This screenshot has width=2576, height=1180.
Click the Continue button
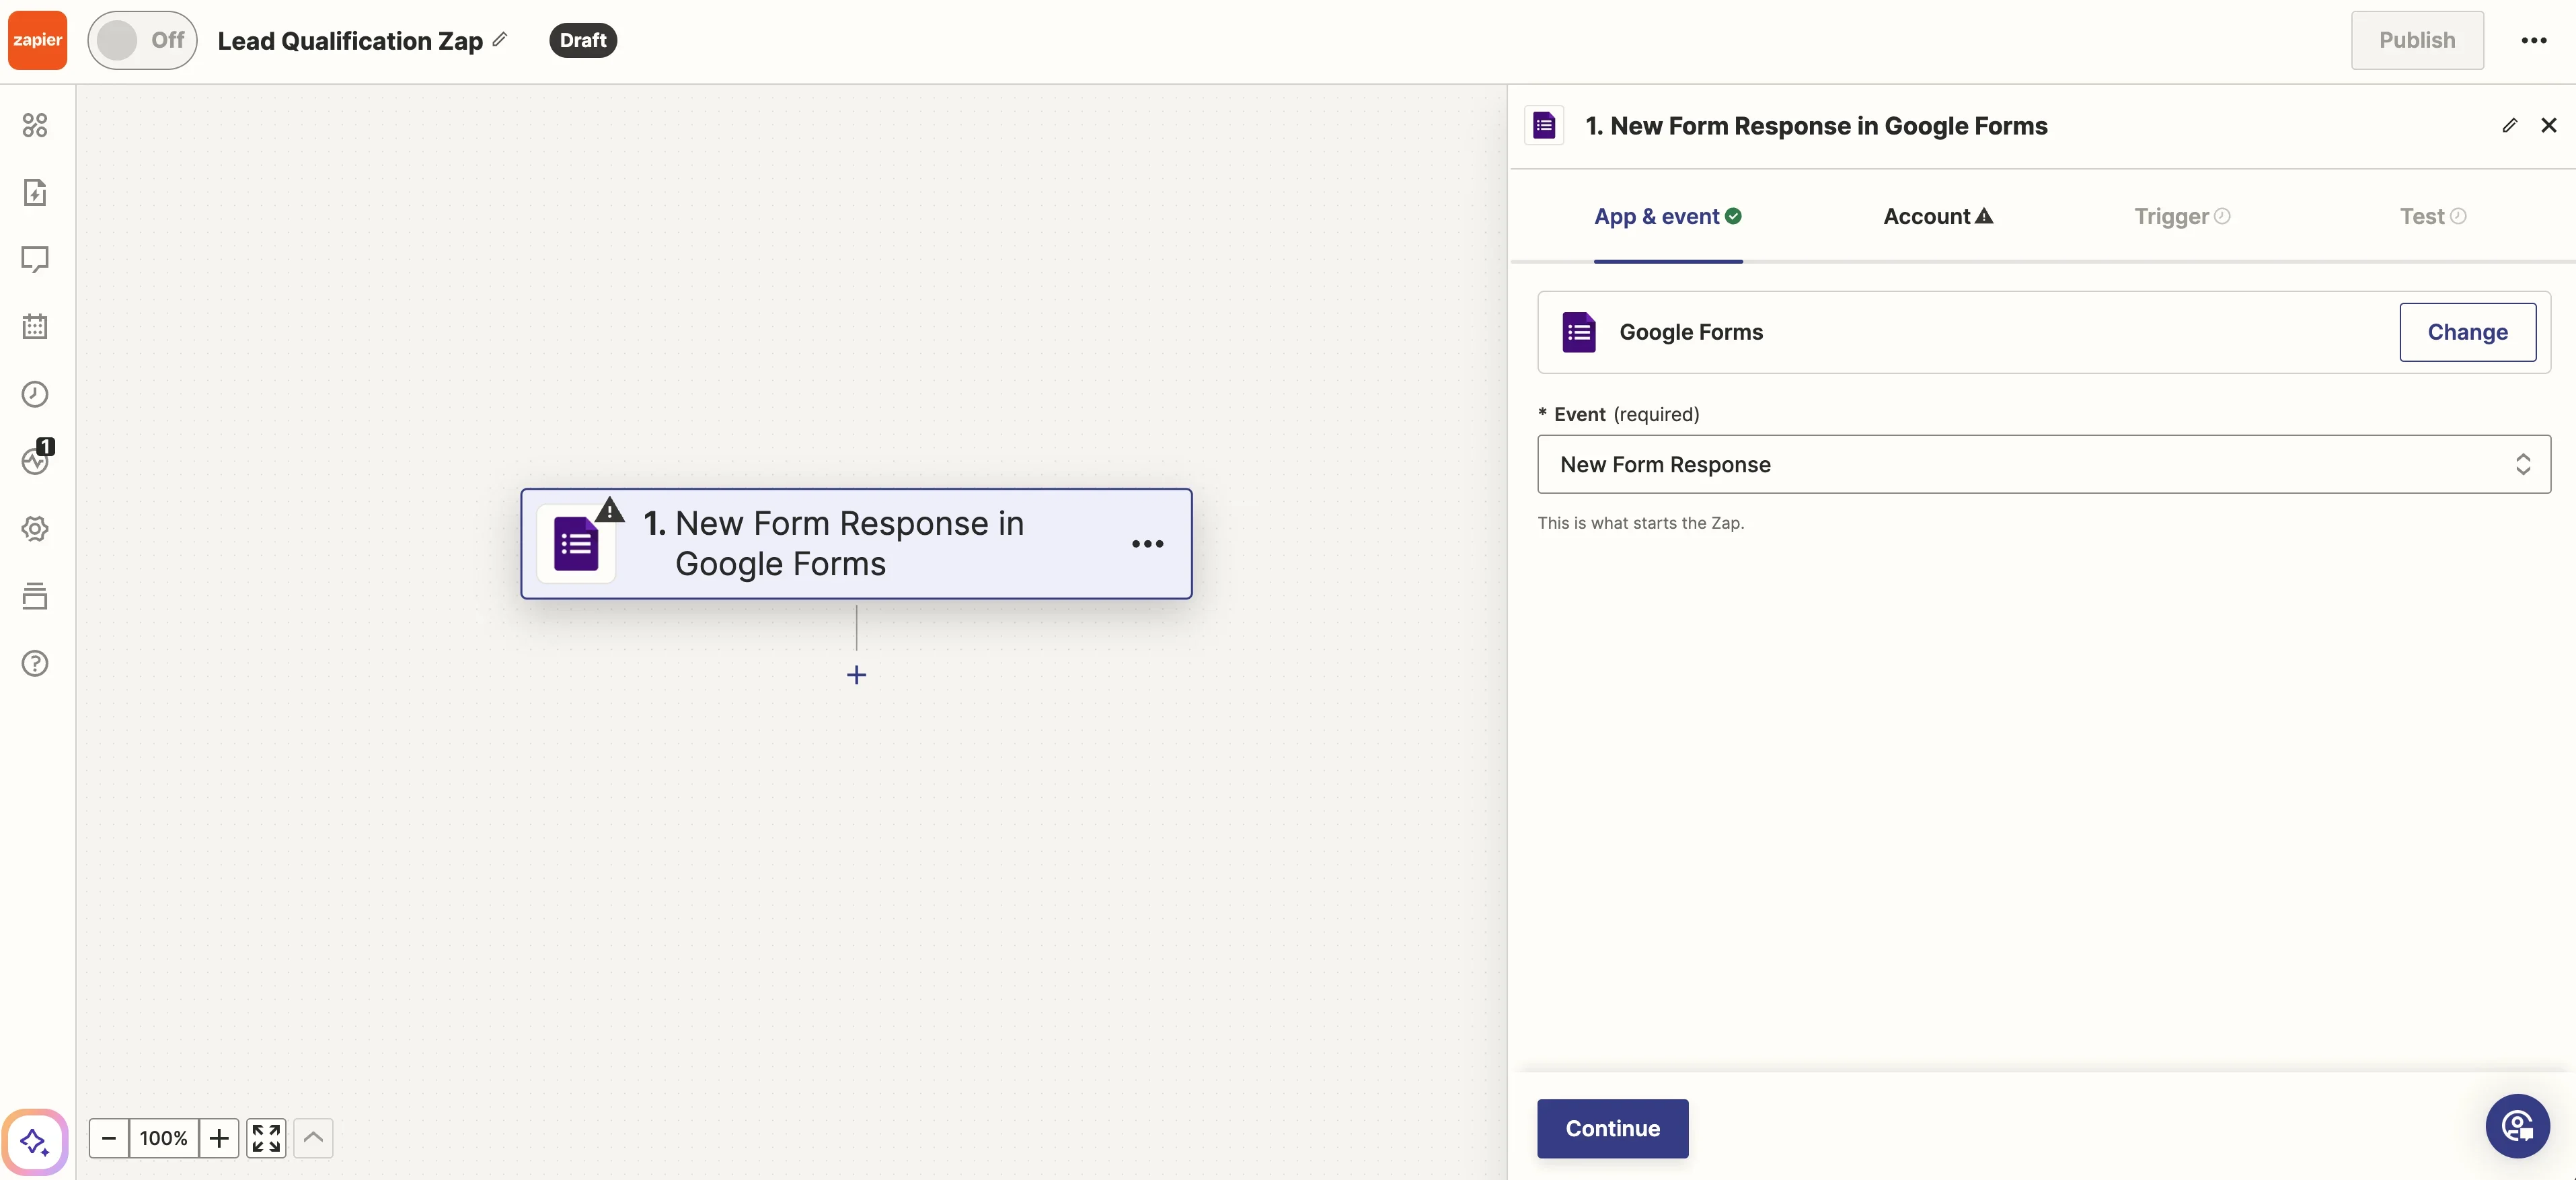[1612, 1128]
